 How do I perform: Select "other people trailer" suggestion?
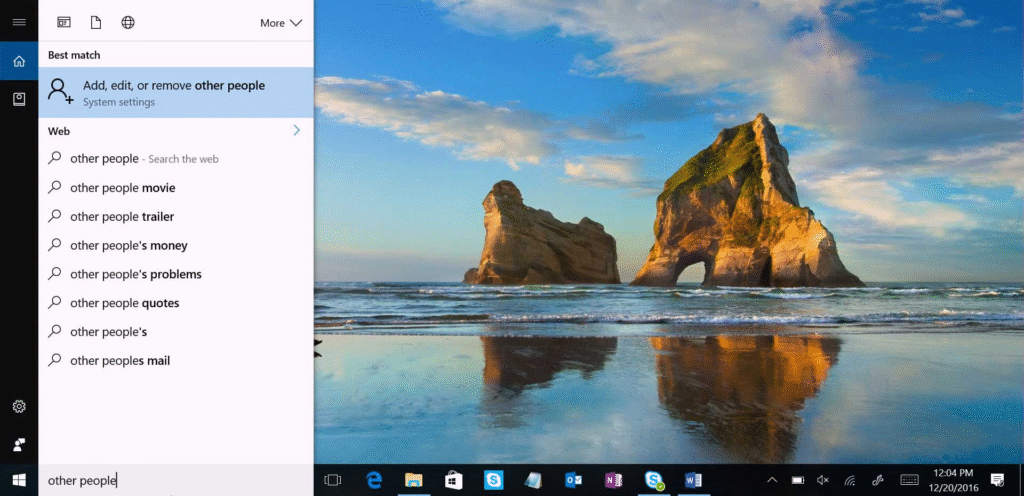(x=176, y=217)
